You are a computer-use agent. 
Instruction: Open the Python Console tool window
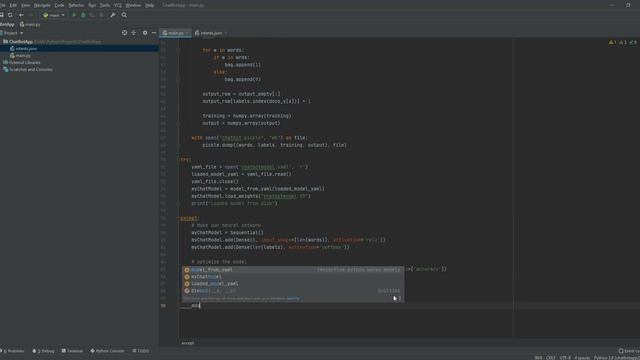(107, 351)
